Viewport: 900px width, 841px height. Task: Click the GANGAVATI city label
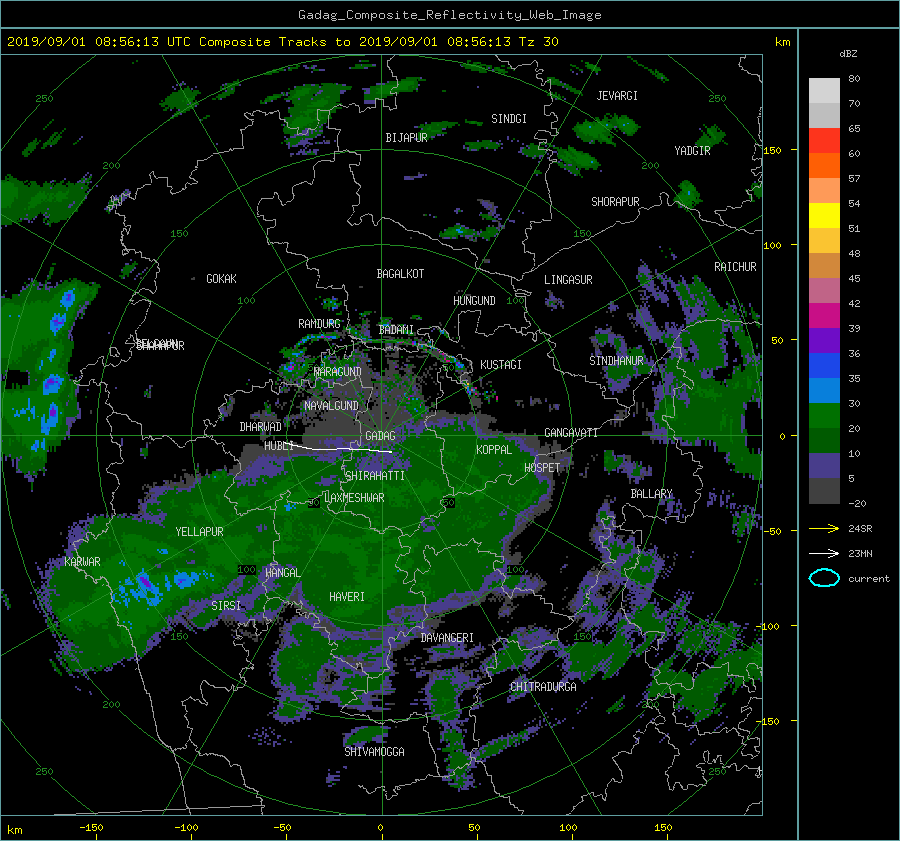[571, 433]
